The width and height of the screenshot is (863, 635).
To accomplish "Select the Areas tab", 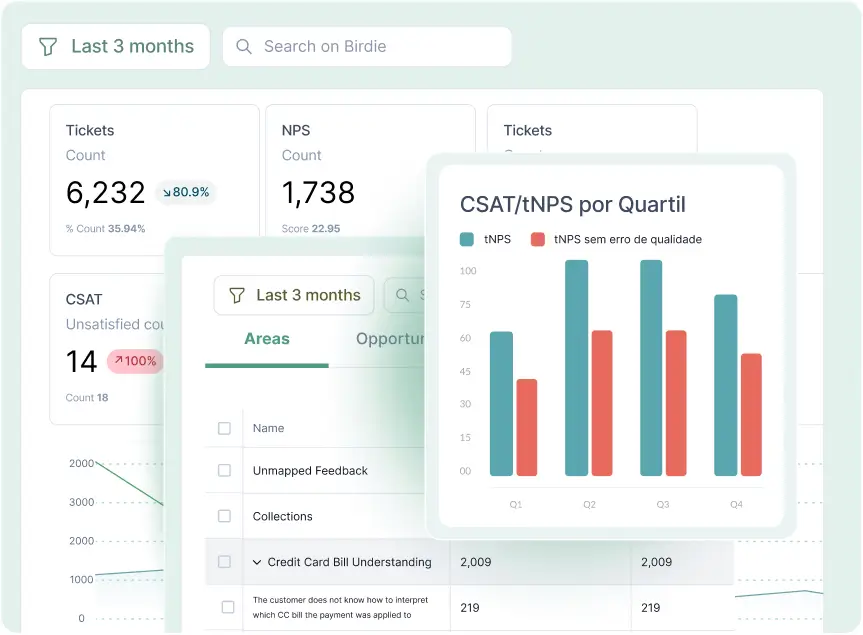I will pyautogui.click(x=266, y=339).
